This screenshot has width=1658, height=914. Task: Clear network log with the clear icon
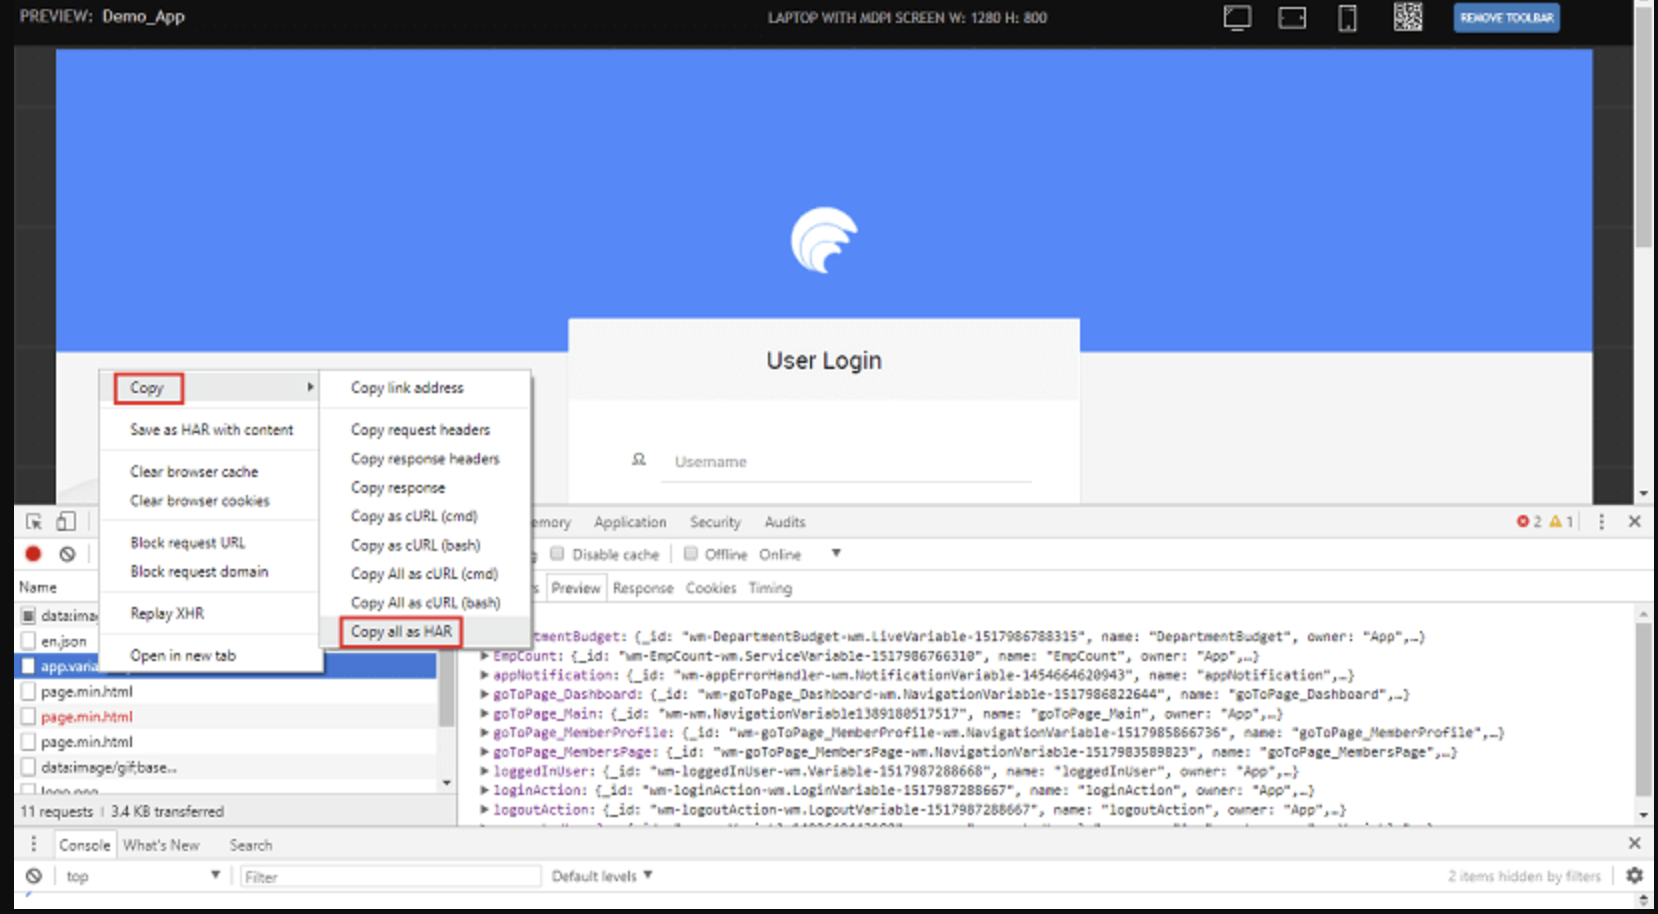pyautogui.click(x=67, y=554)
